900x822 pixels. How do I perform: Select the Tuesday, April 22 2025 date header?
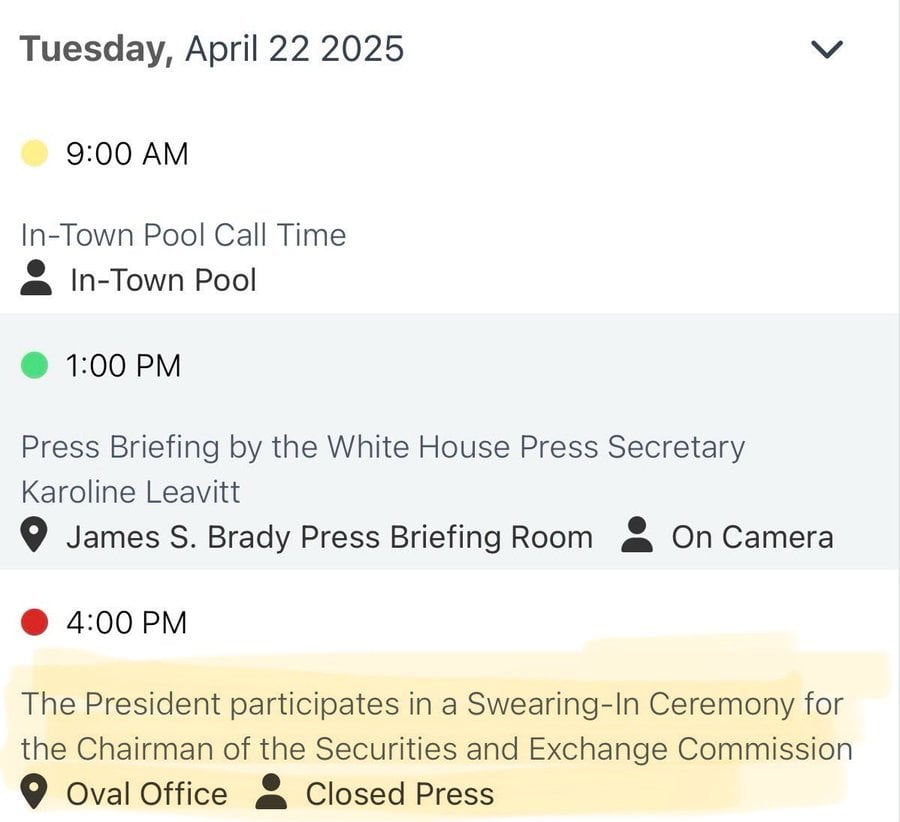click(212, 49)
